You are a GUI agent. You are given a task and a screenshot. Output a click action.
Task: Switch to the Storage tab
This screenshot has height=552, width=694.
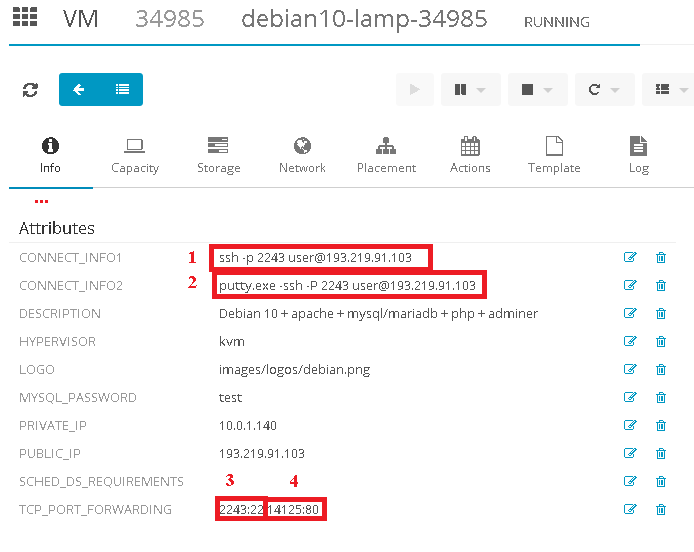coord(218,155)
